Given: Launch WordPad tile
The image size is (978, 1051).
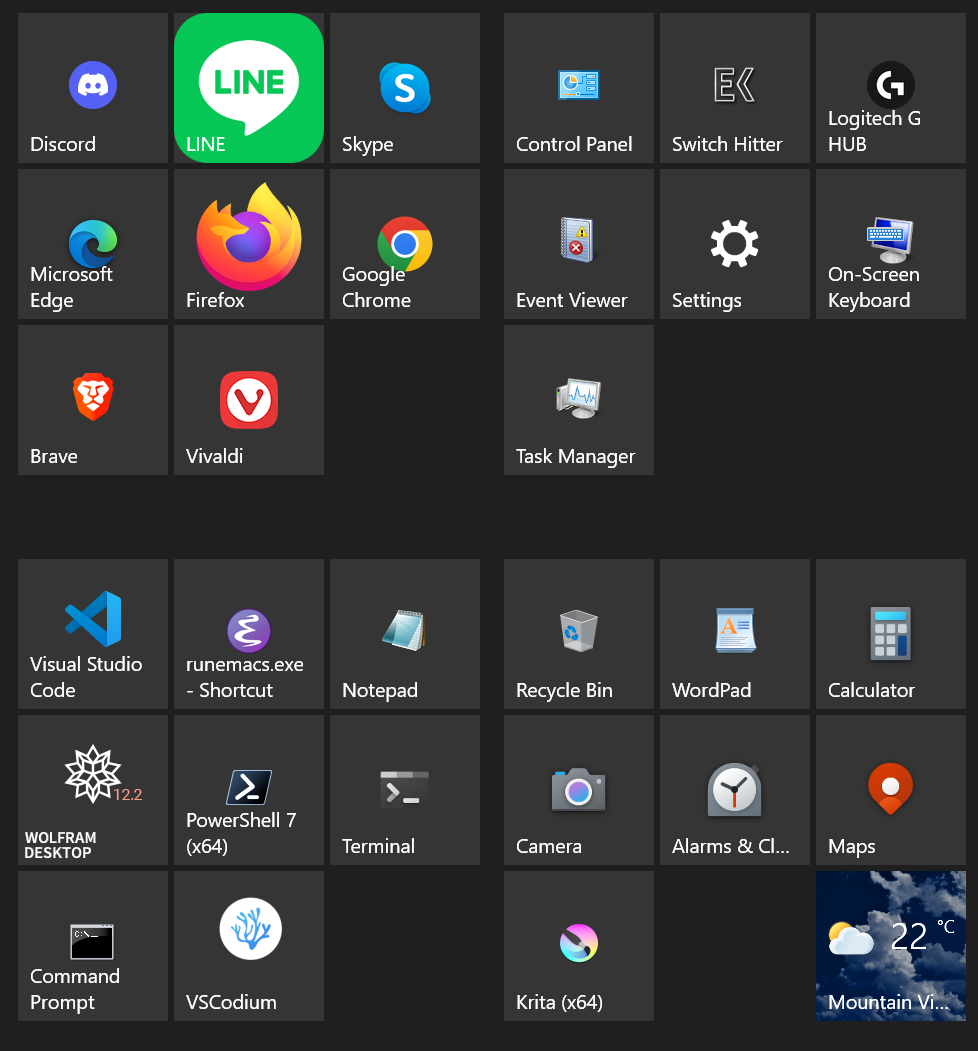Looking at the screenshot, I should (735, 634).
